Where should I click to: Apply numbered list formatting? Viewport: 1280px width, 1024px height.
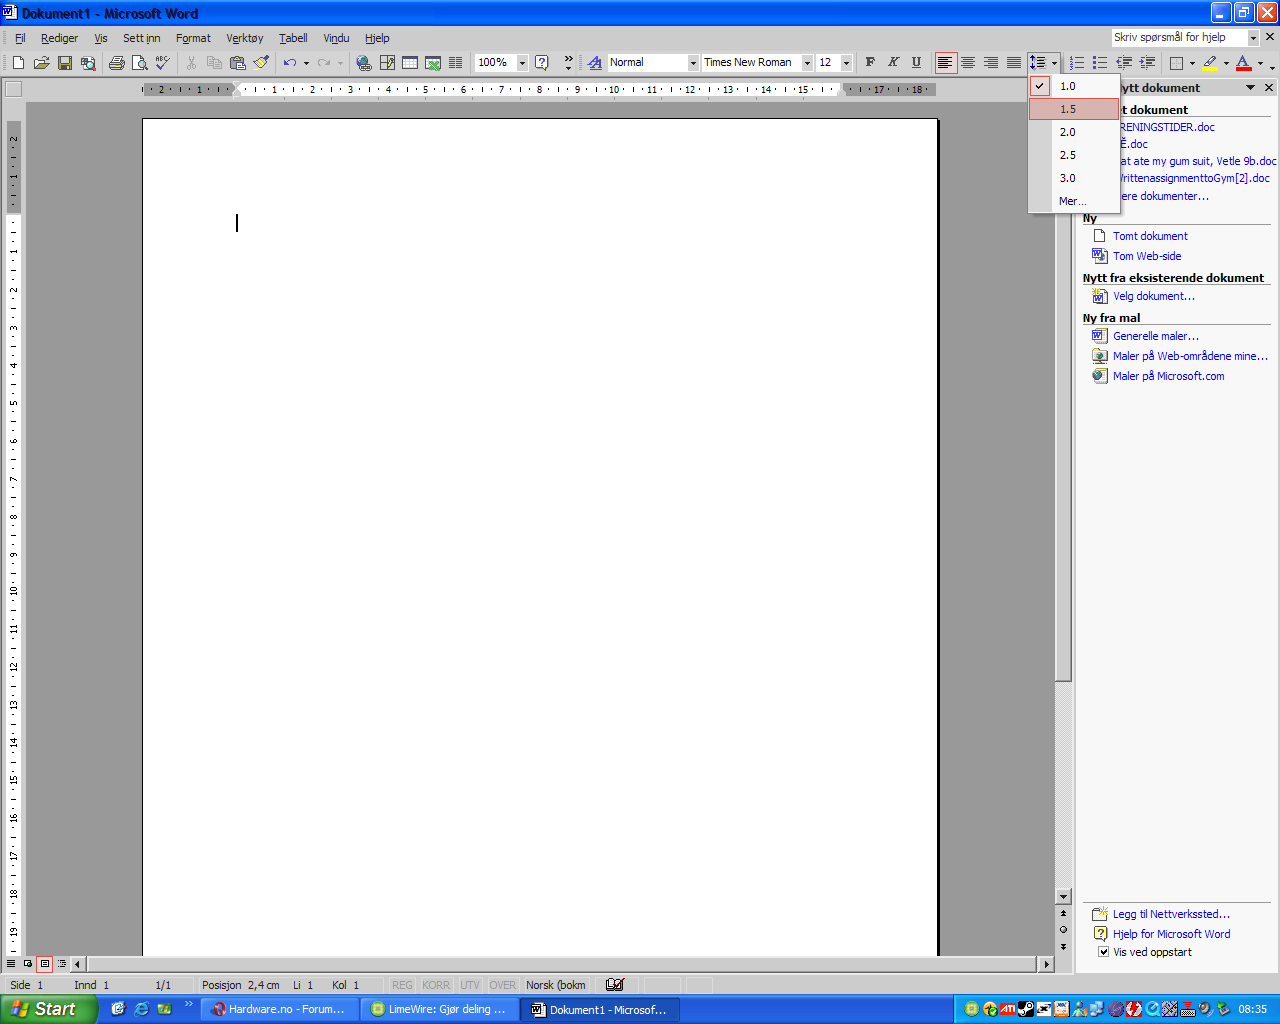(x=1077, y=62)
